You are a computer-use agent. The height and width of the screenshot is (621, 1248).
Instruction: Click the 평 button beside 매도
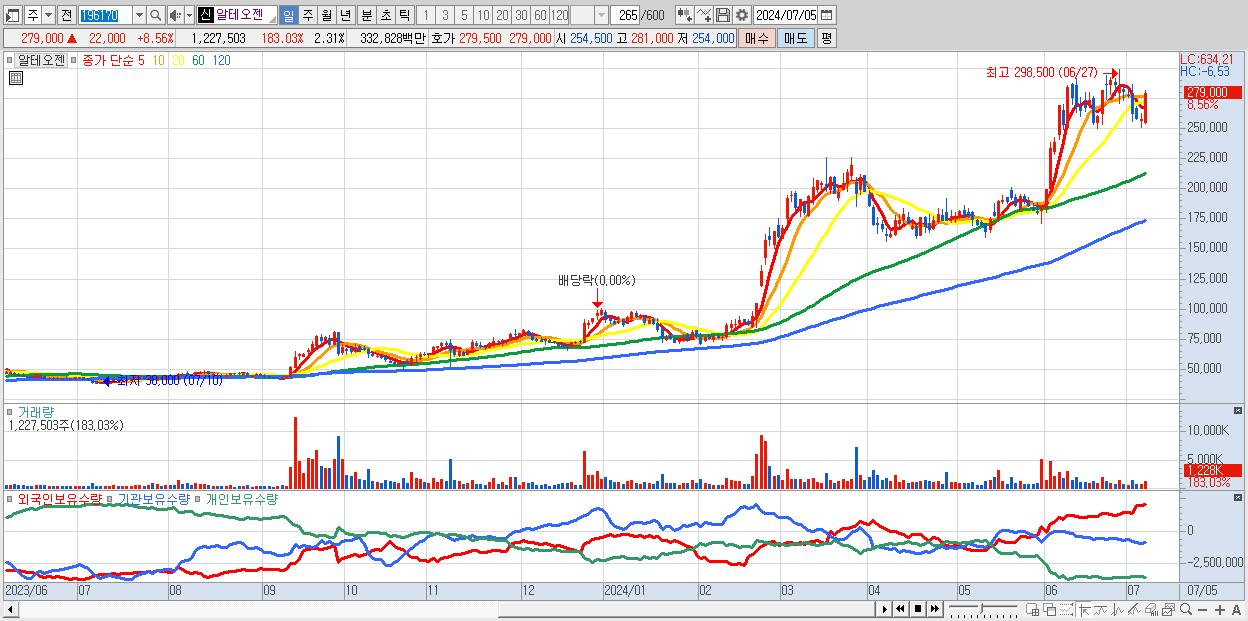tap(826, 38)
